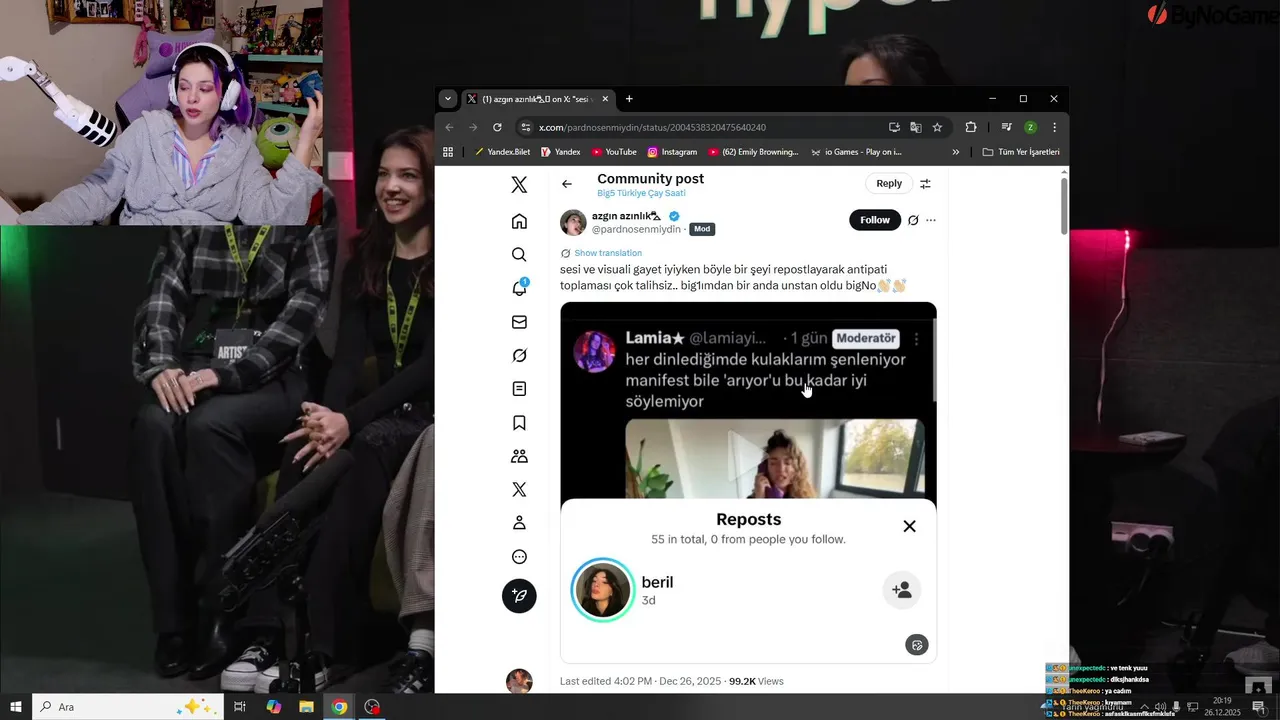Go to Home in the X sidebar
Image resolution: width=1280 pixels, height=720 pixels.
[519, 221]
